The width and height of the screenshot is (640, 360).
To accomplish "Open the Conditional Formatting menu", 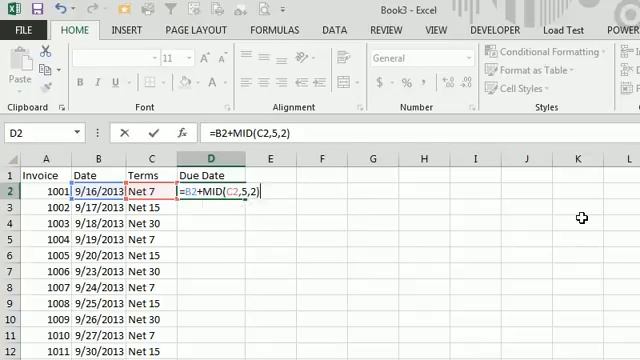I will (x=545, y=52).
